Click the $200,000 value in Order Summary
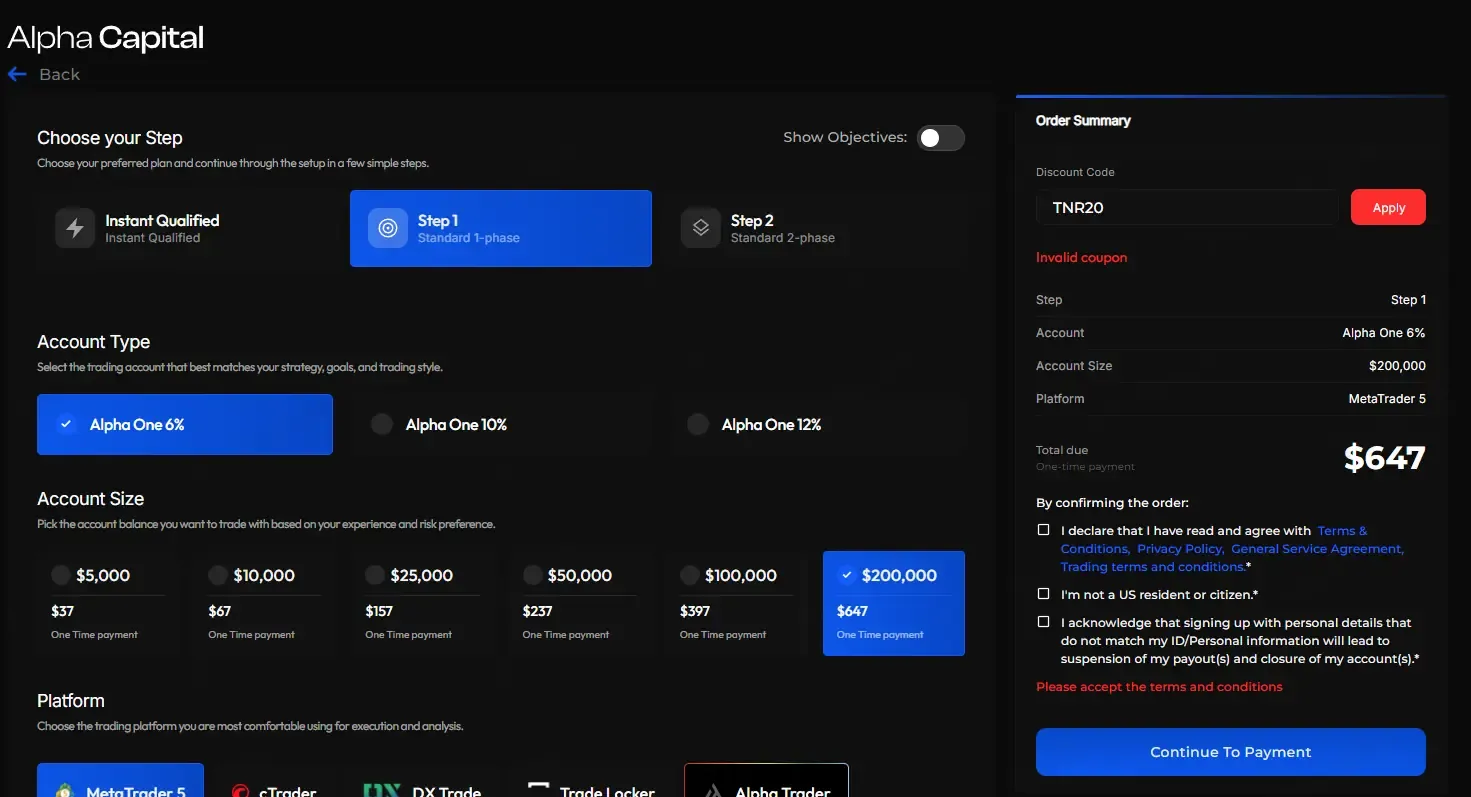Image resolution: width=1471 pixels, height=797 pixels. pyautogui.click(x=1397, y=366)
